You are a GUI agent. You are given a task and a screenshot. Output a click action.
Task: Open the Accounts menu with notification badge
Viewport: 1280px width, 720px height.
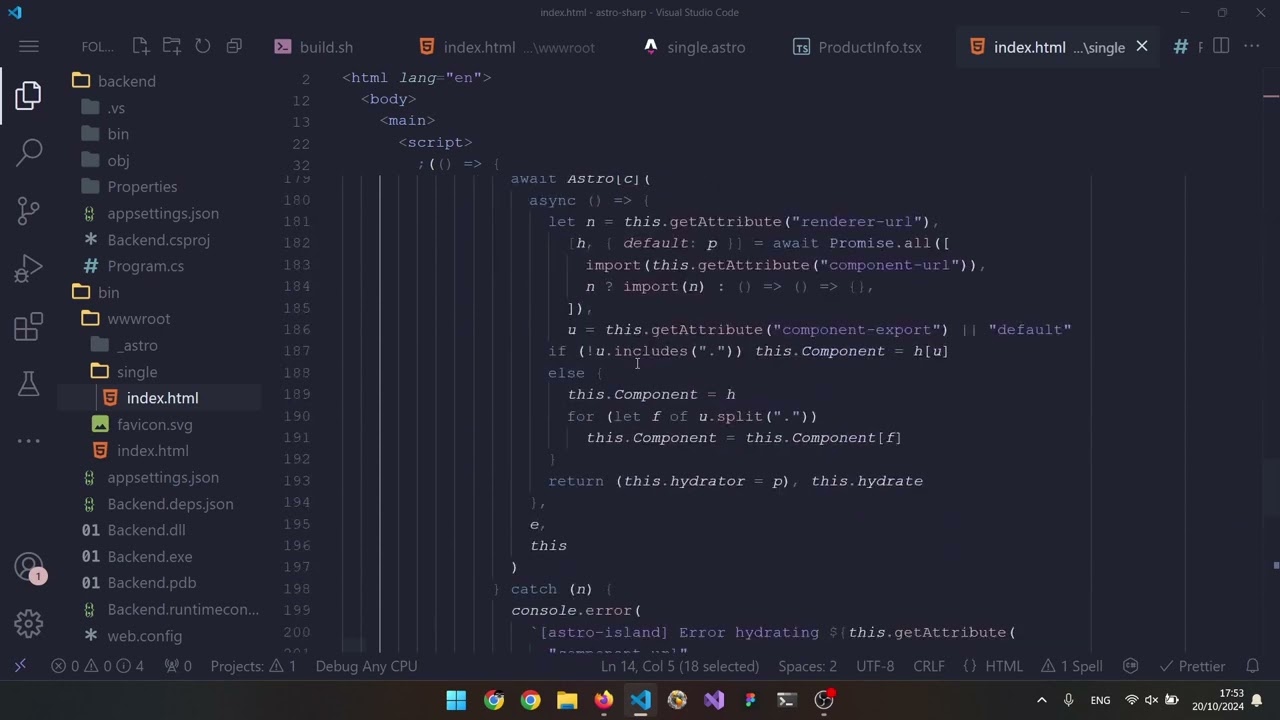coord(28,568)
